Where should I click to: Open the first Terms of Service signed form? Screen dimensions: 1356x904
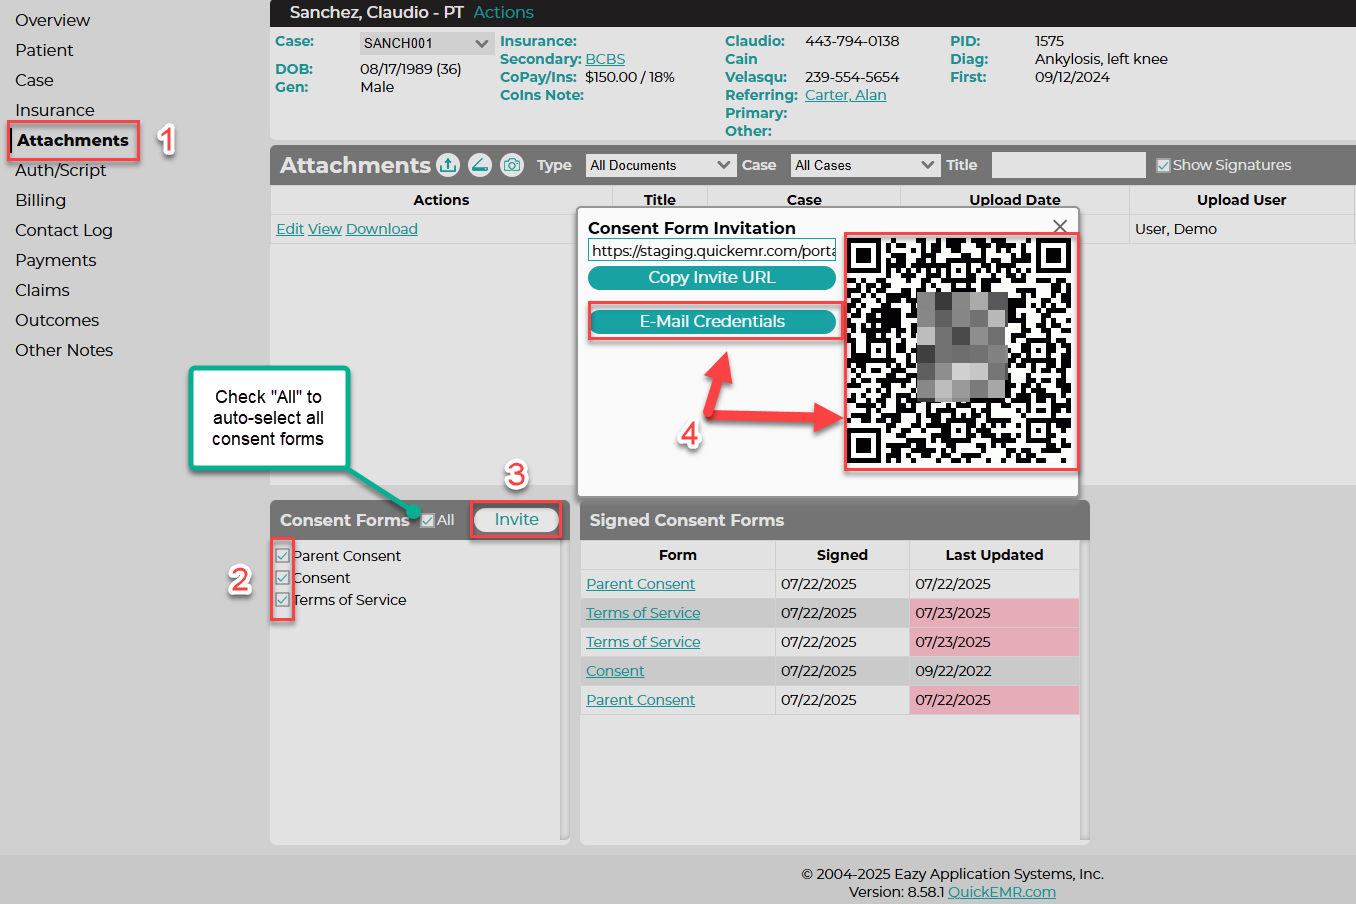click(x=643, y=613)
